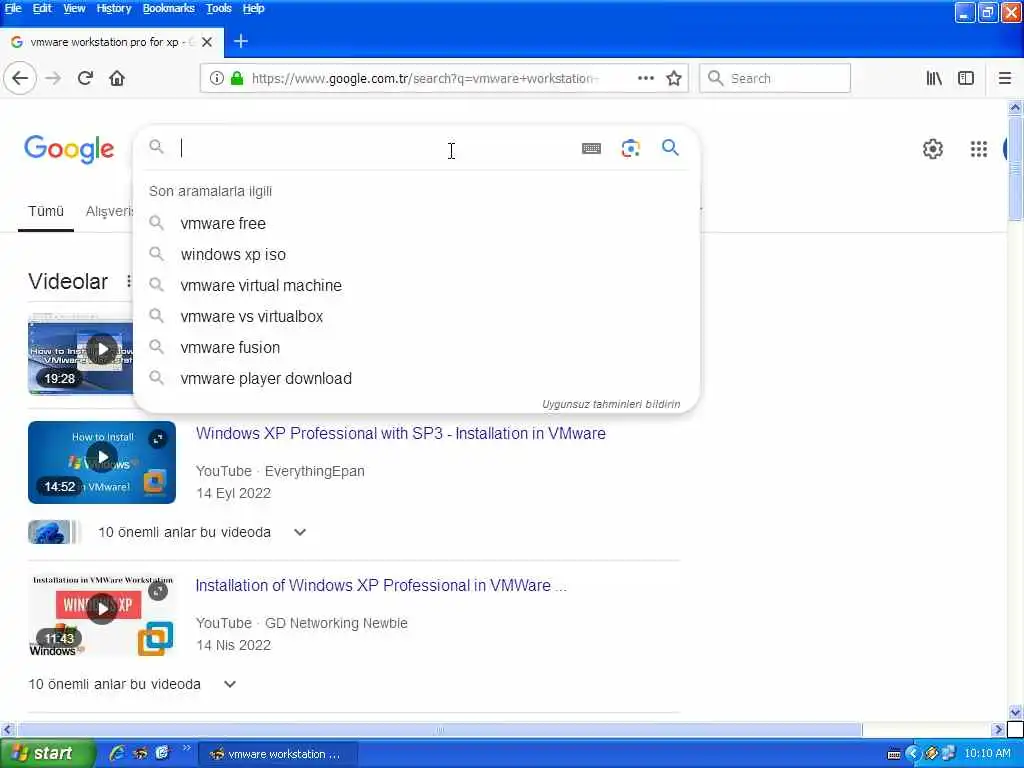
Task: Close the vmware workstation pro tab
Action: pyautogui.click(x=207, y=42)
